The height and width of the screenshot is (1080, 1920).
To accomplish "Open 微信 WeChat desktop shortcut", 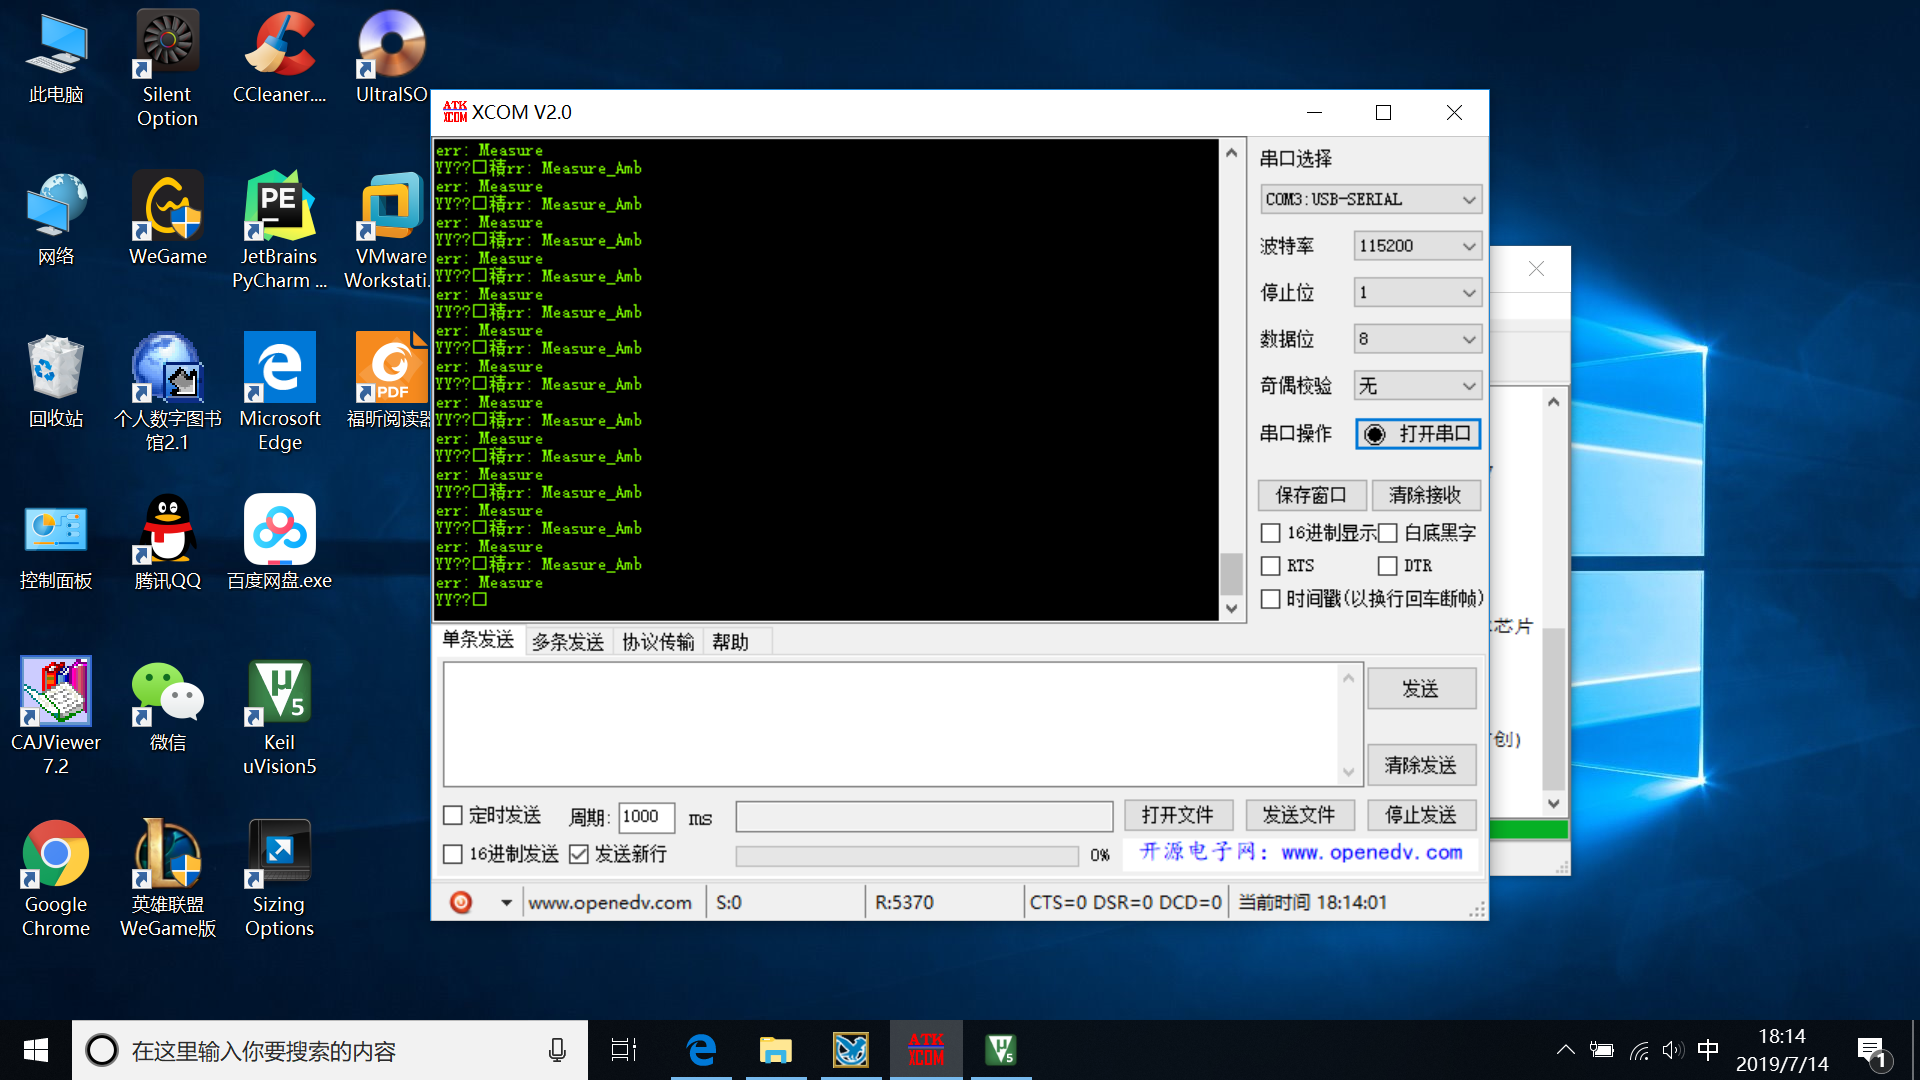I will coord(167,706).
